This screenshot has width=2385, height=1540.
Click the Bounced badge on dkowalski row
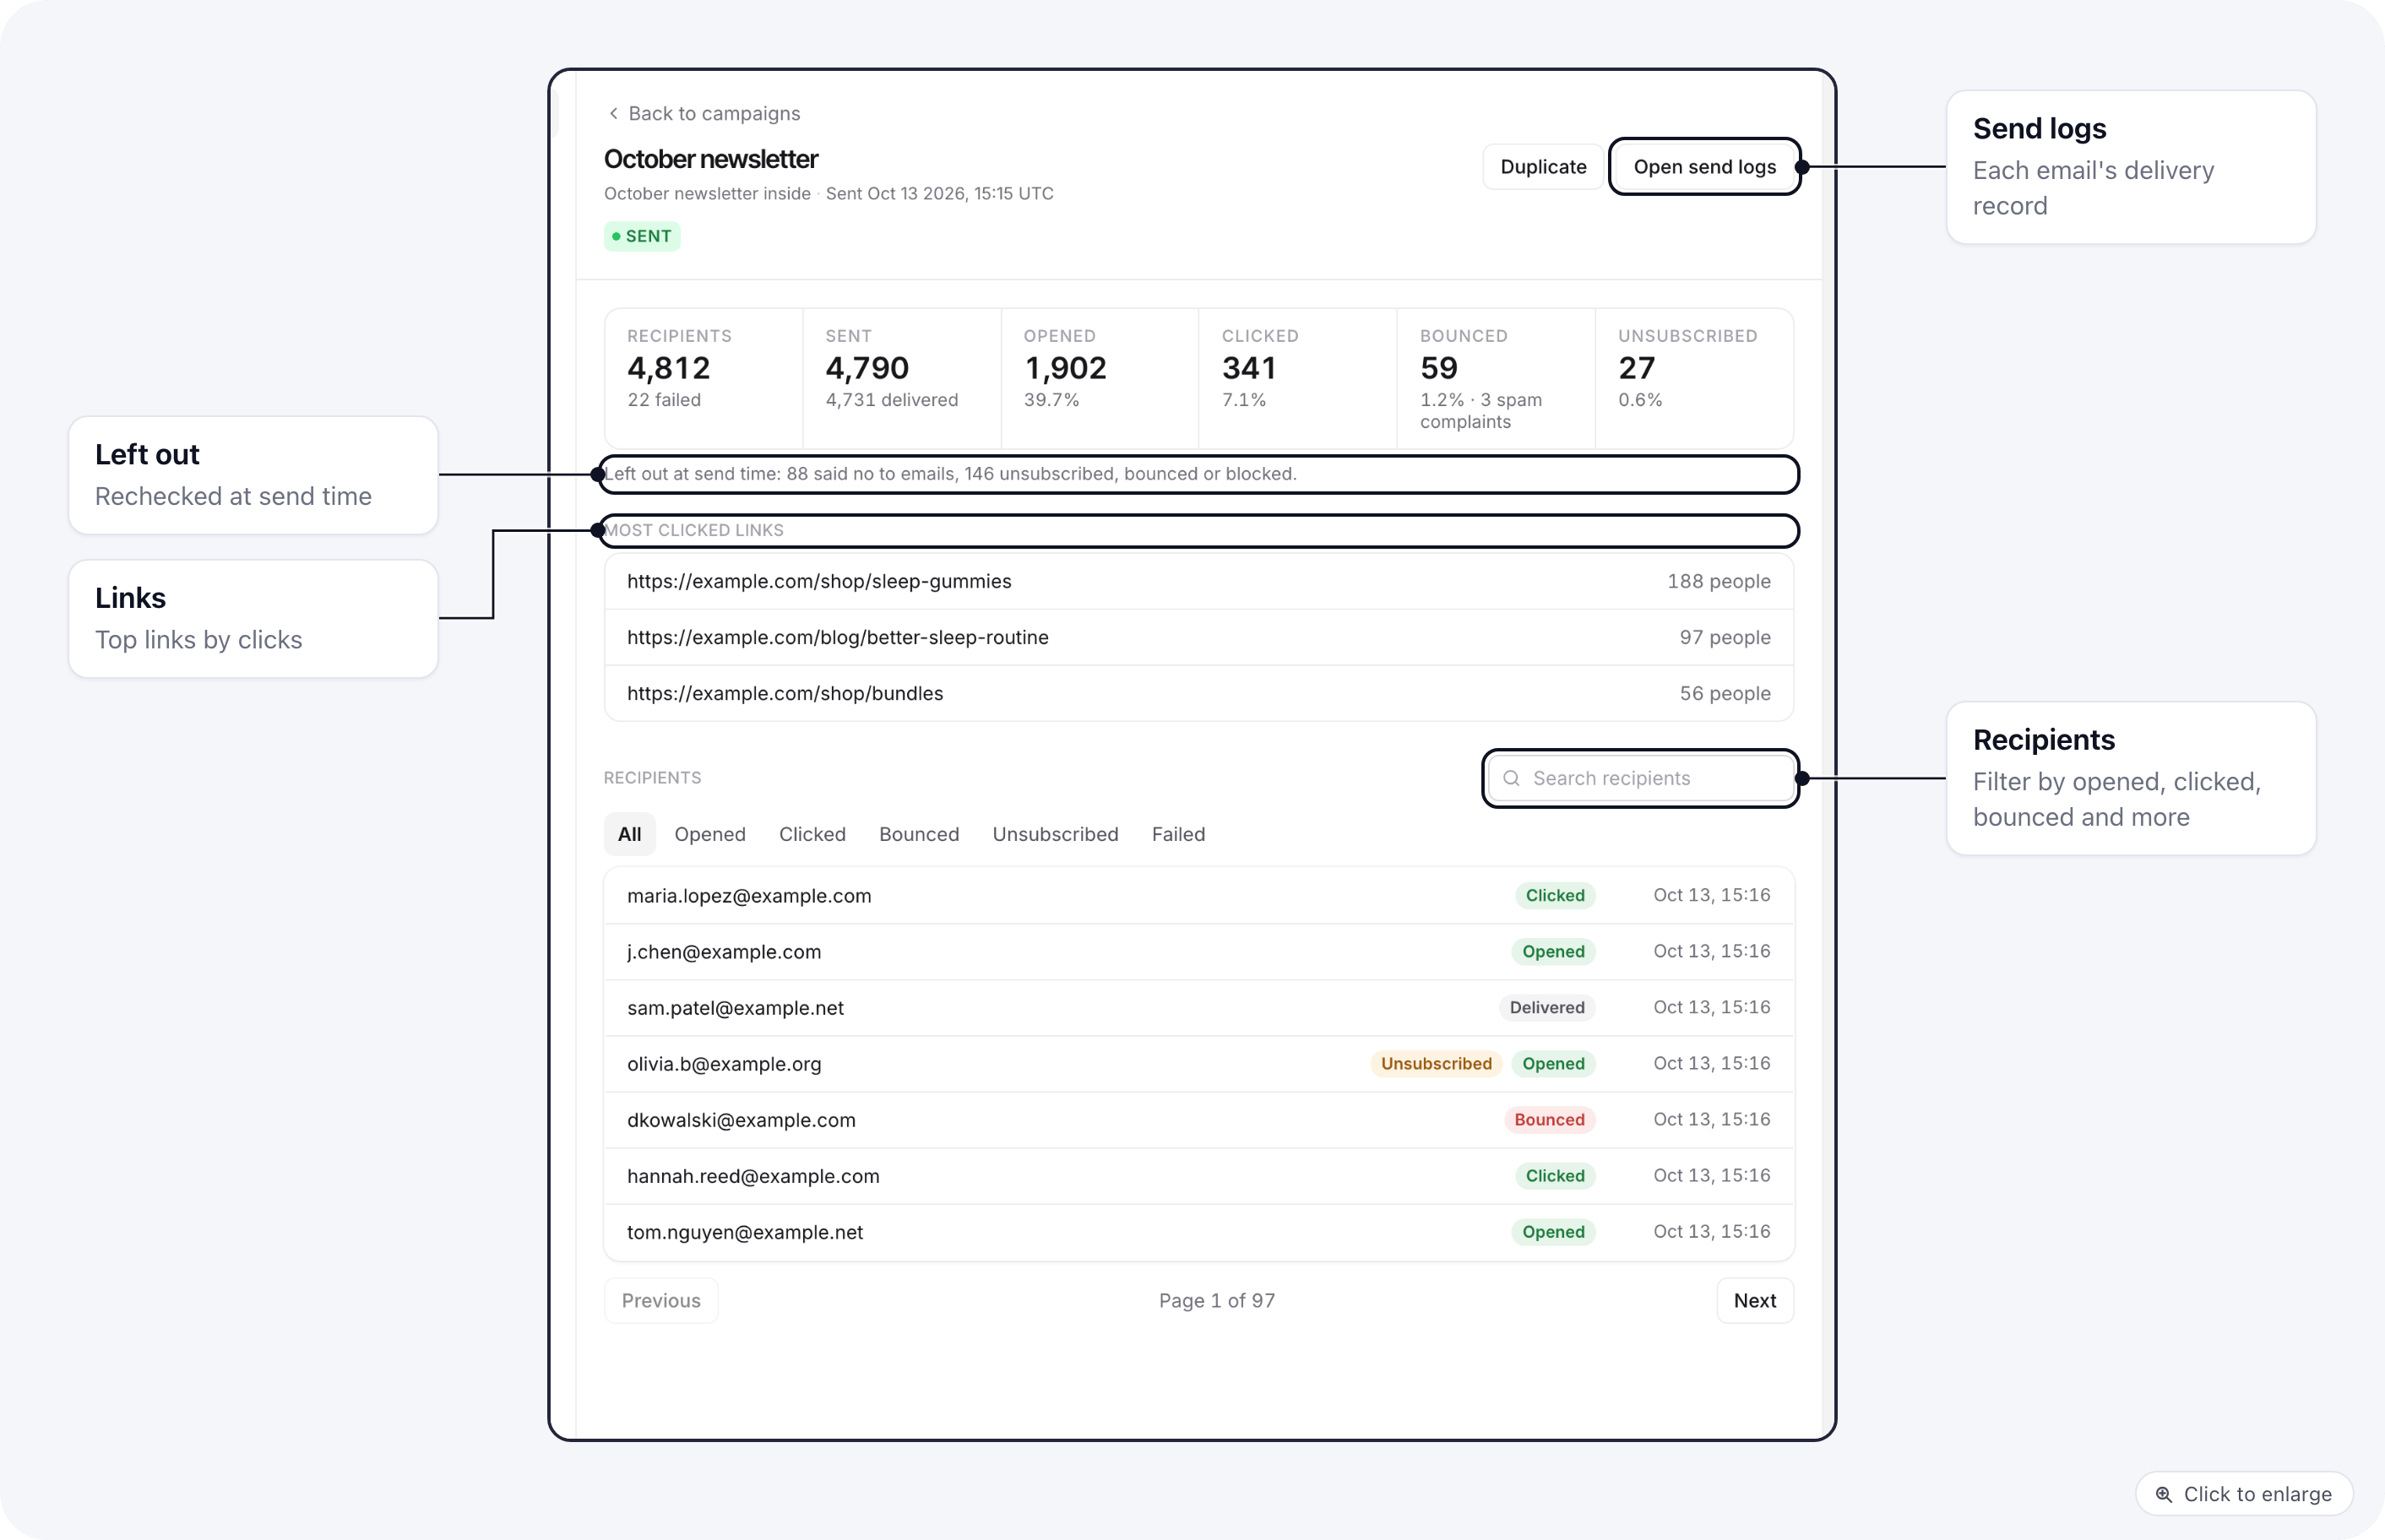[x=1549, y=1119]
